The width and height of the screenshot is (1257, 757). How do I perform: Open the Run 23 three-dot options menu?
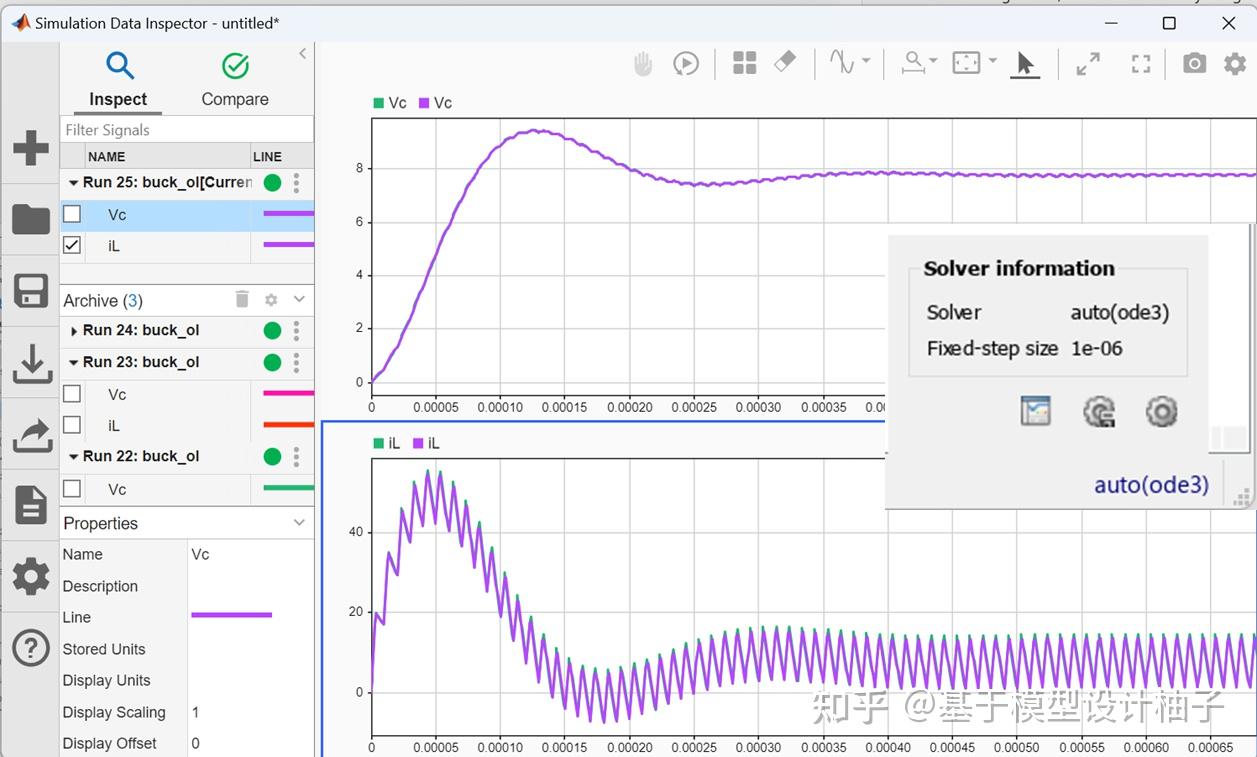296,362
